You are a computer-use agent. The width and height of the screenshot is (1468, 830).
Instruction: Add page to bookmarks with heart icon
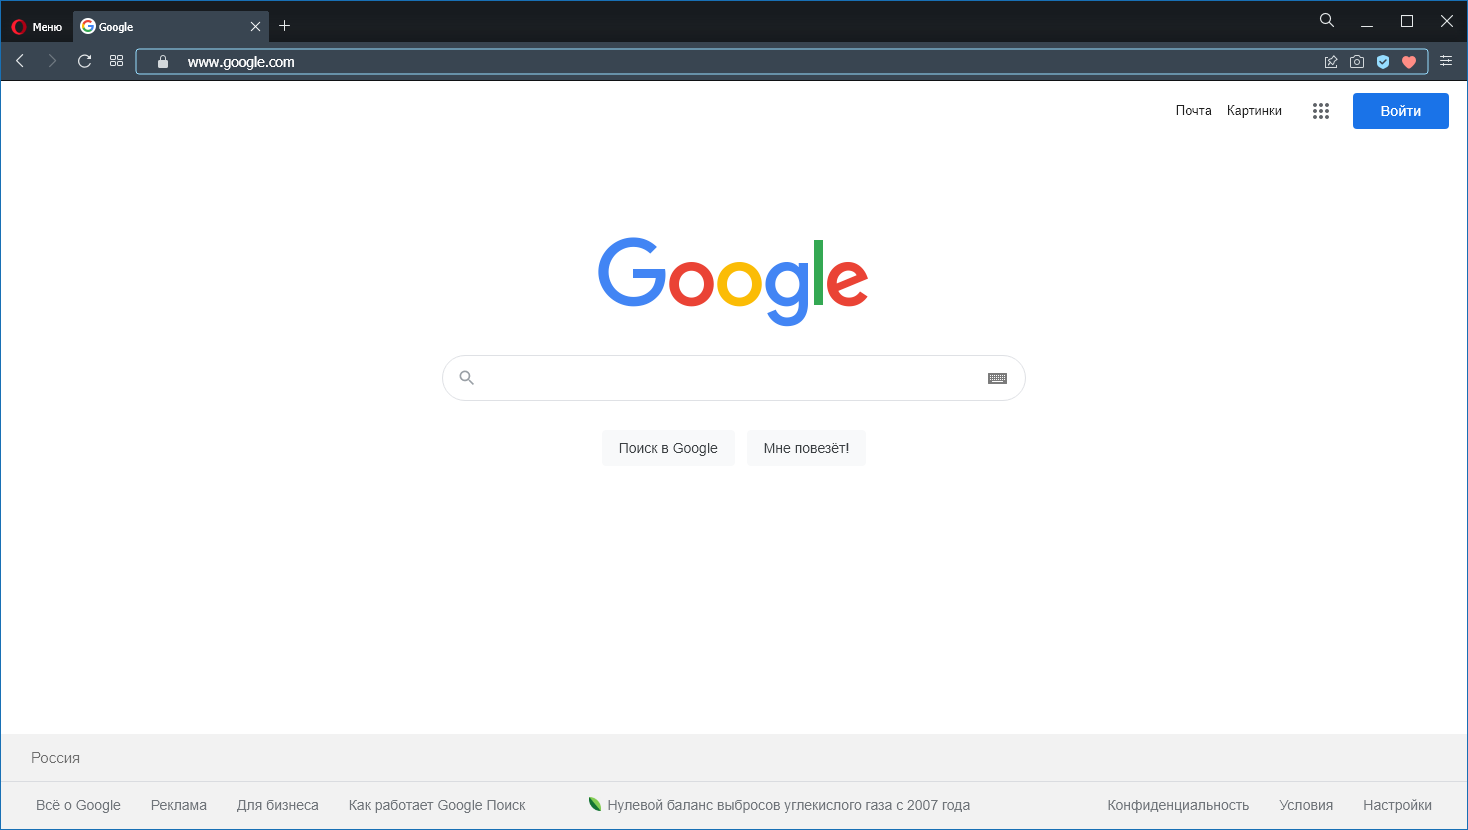(1409, 62)
